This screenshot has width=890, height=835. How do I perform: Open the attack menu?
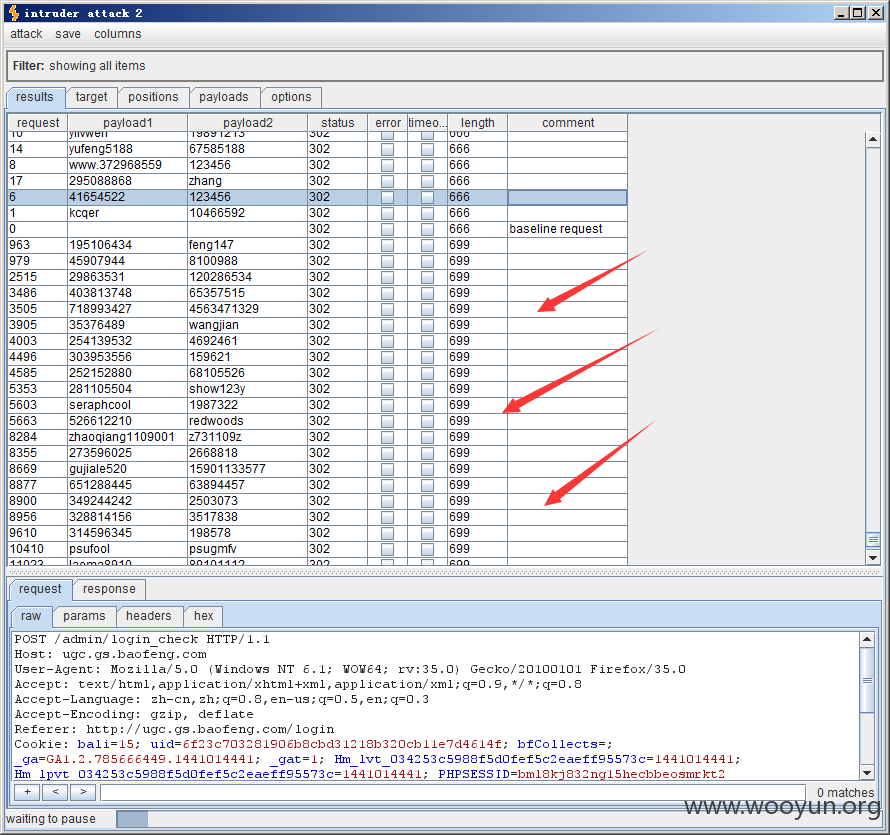pyautogui.click(x=26, y=34)
